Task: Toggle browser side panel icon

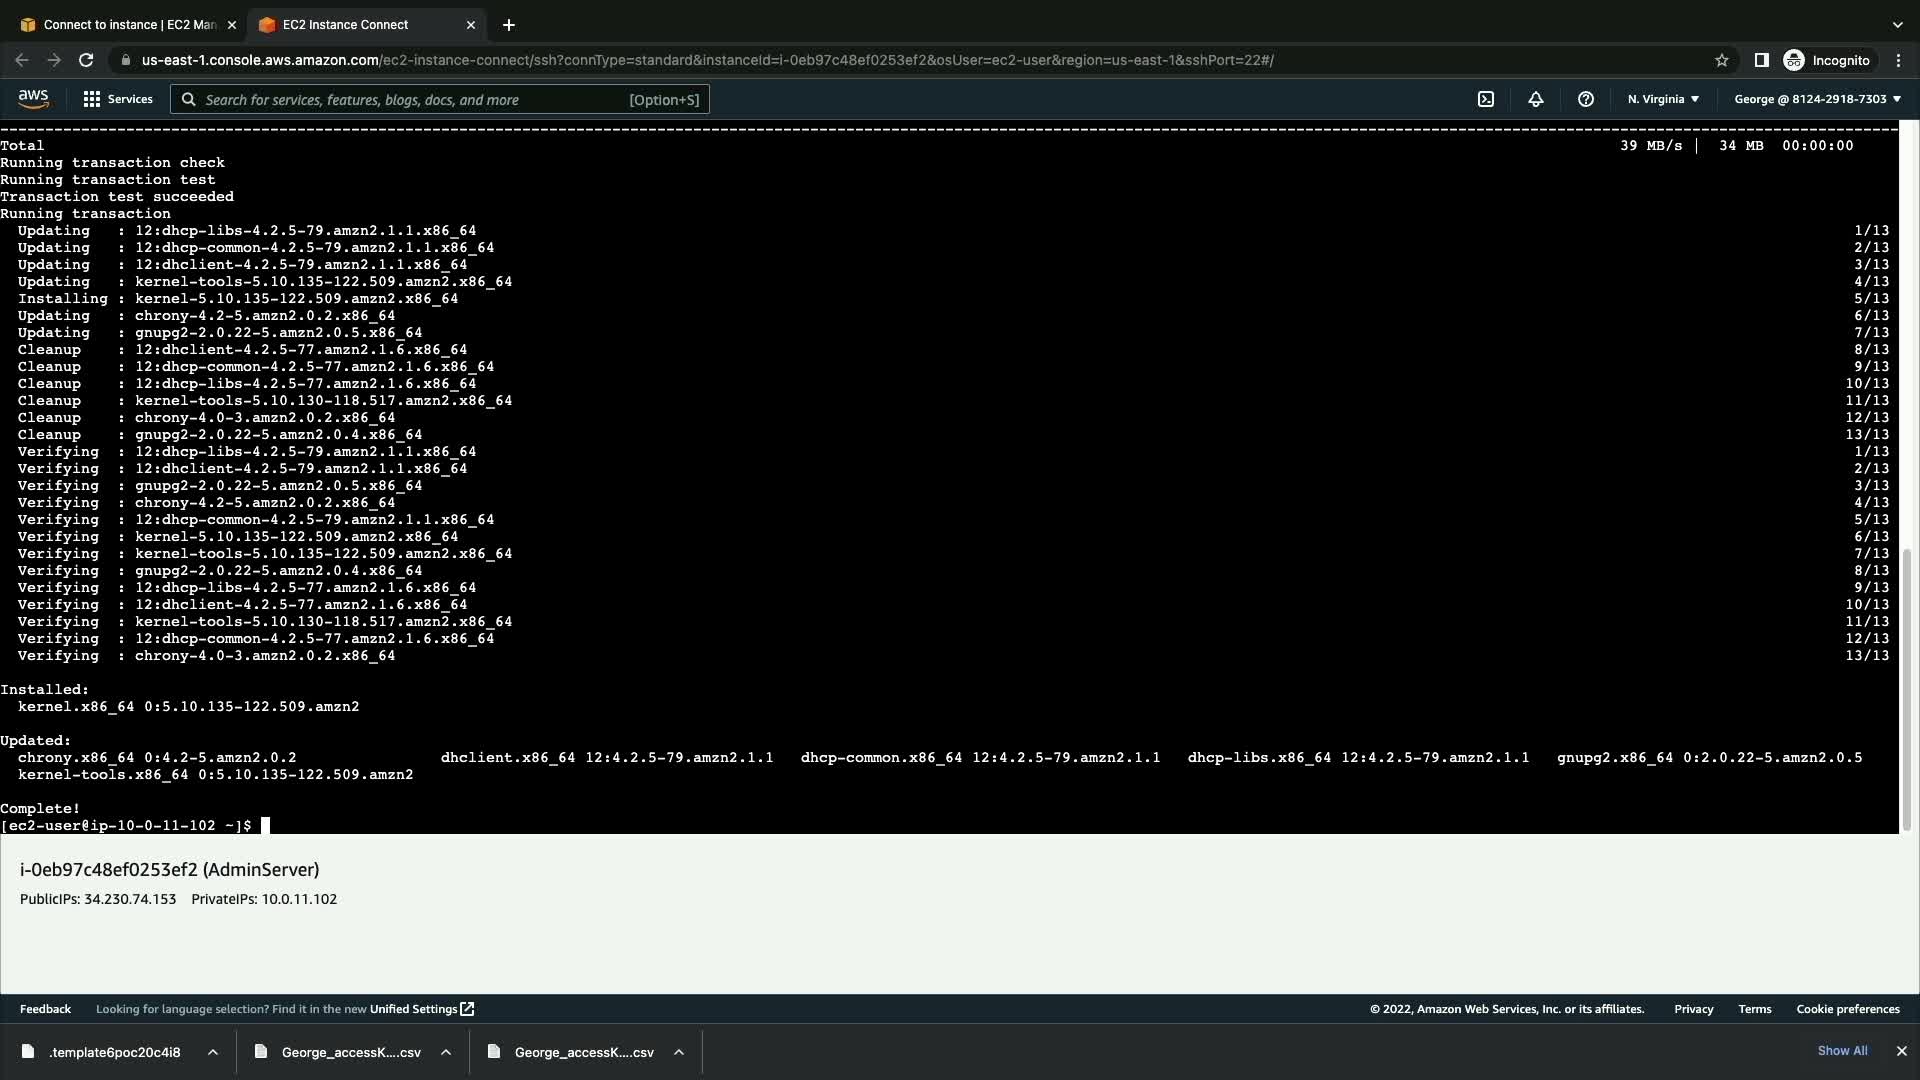Action: (x=1762, y=60)
